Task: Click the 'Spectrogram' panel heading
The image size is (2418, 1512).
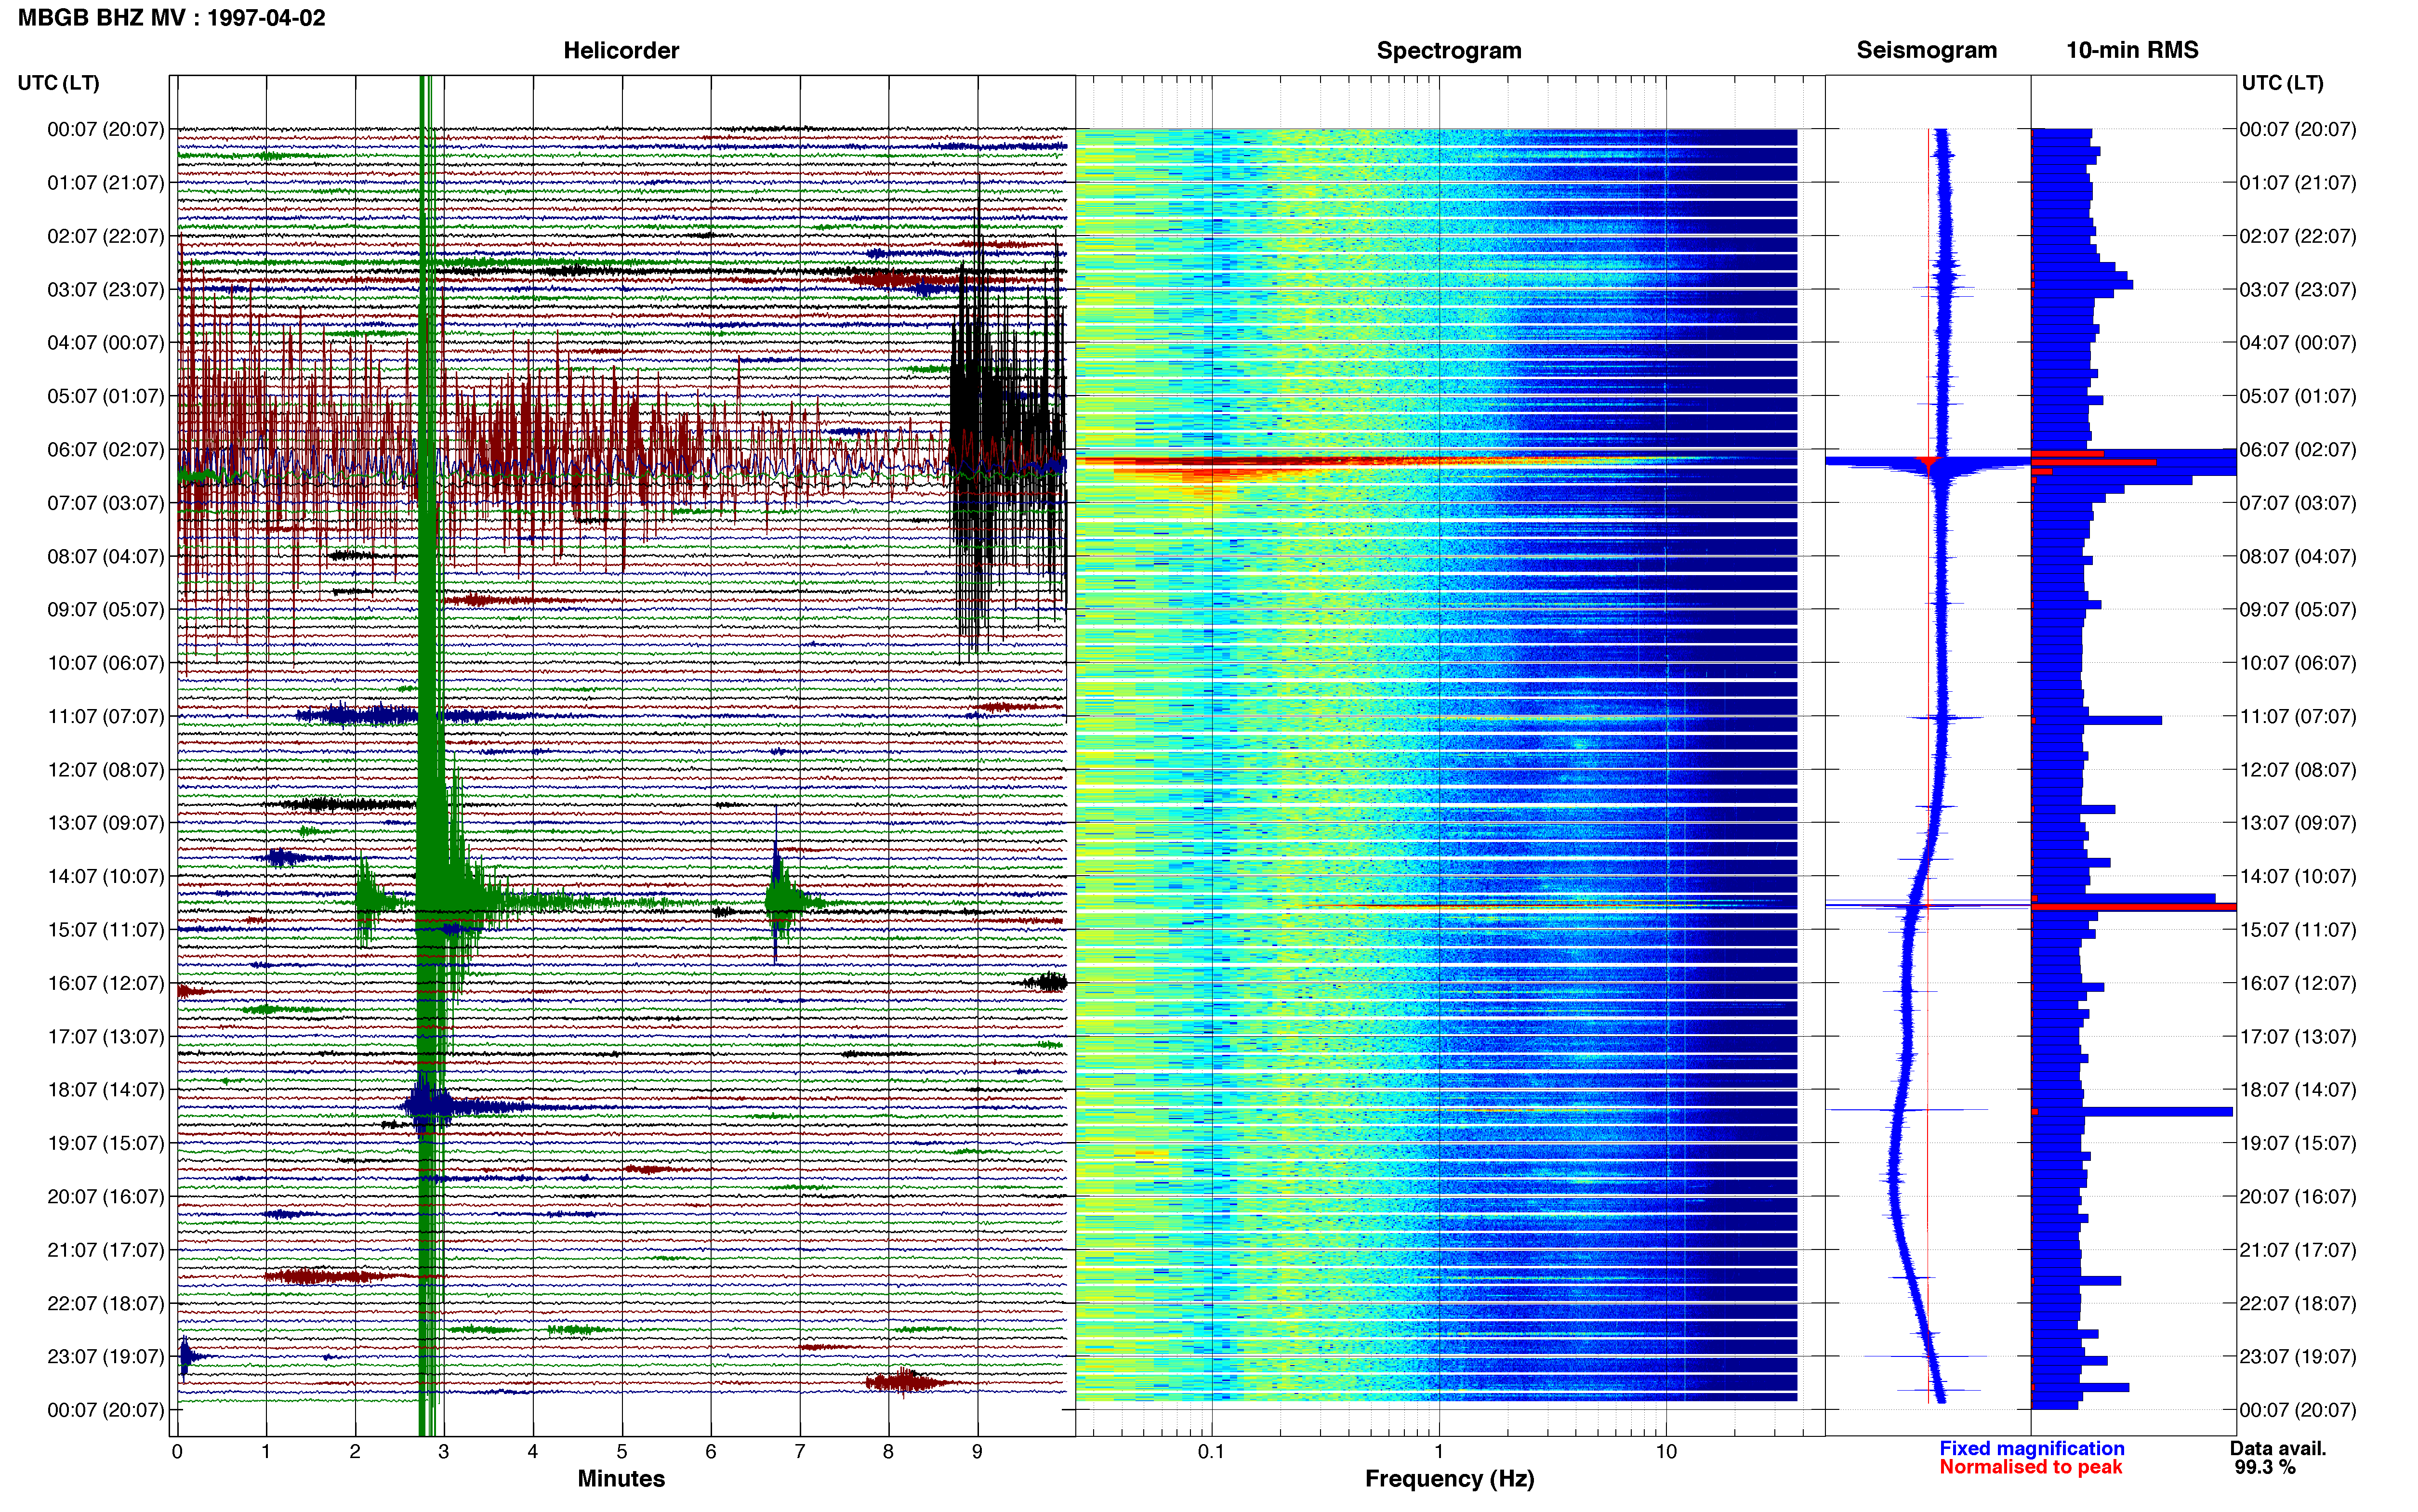Action: point(1449,50)
